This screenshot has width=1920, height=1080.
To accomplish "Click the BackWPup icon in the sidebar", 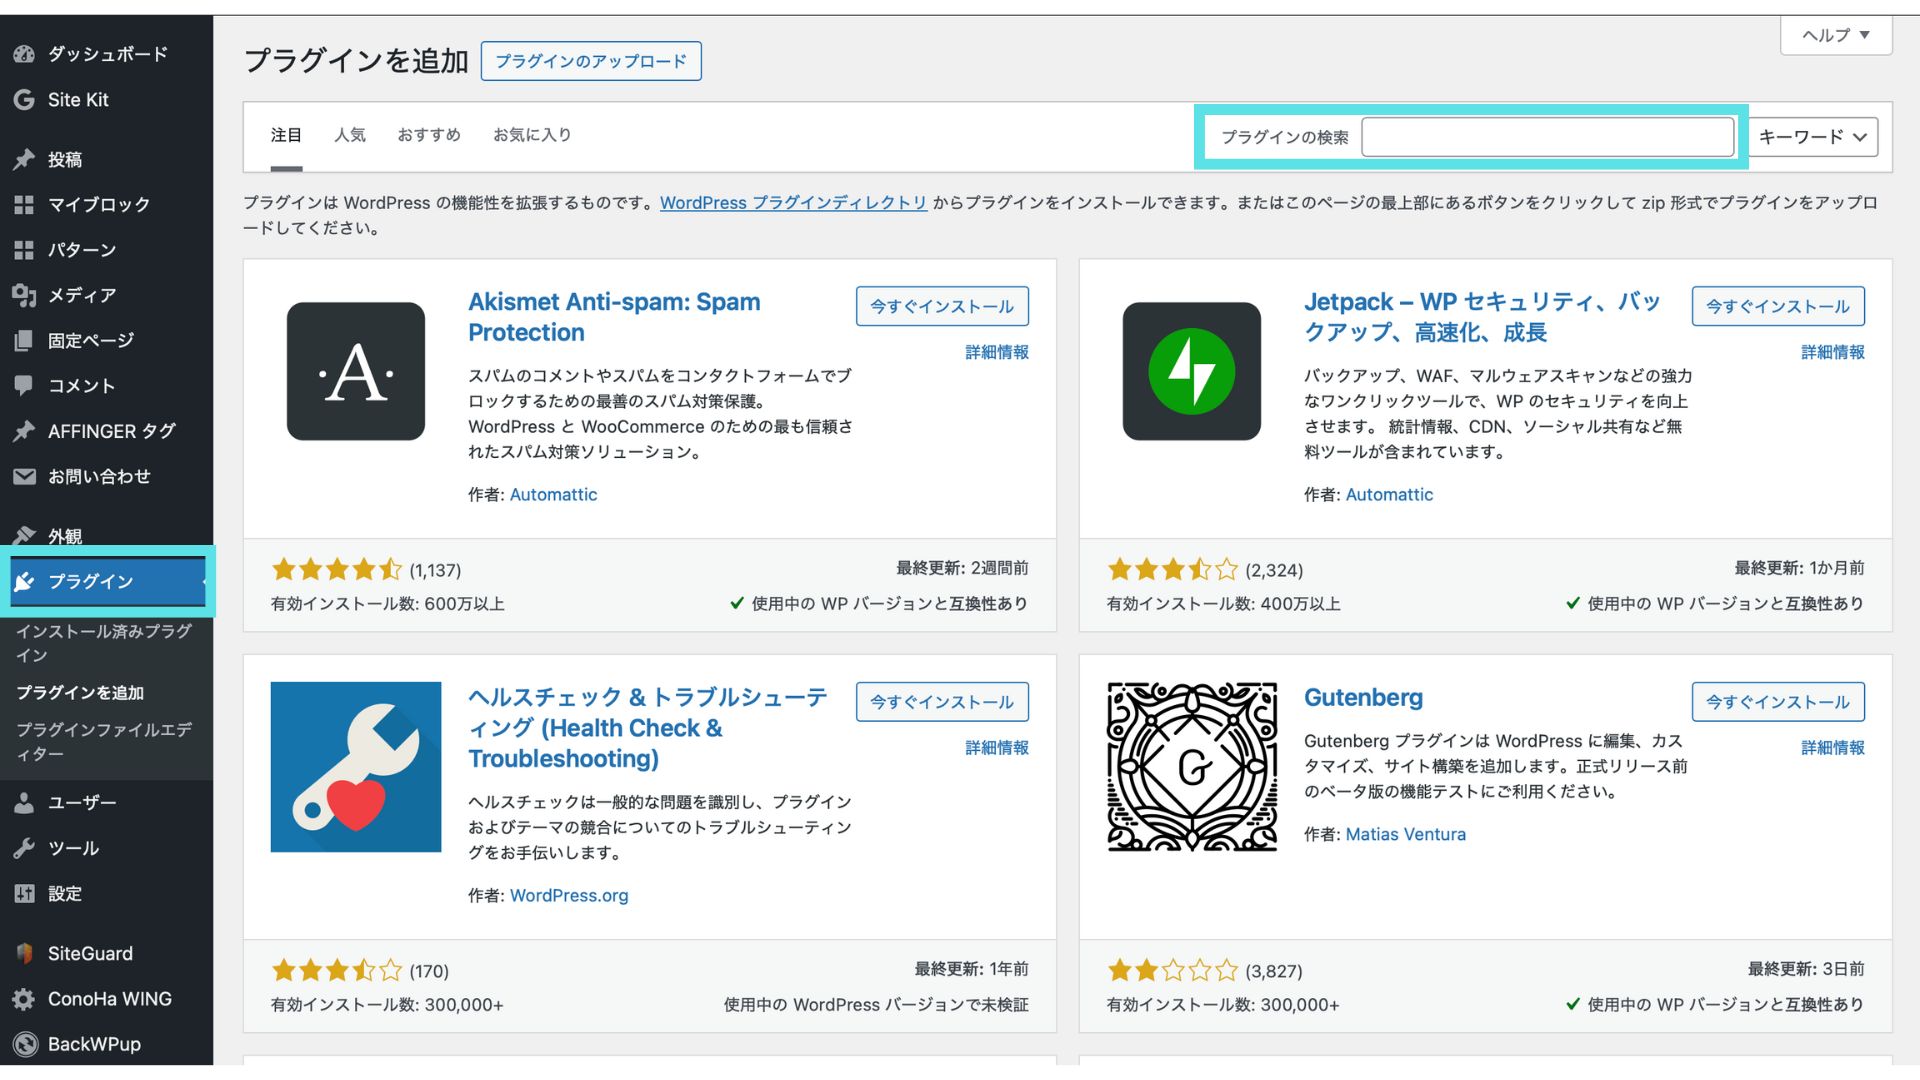I will pos(24,1044).
